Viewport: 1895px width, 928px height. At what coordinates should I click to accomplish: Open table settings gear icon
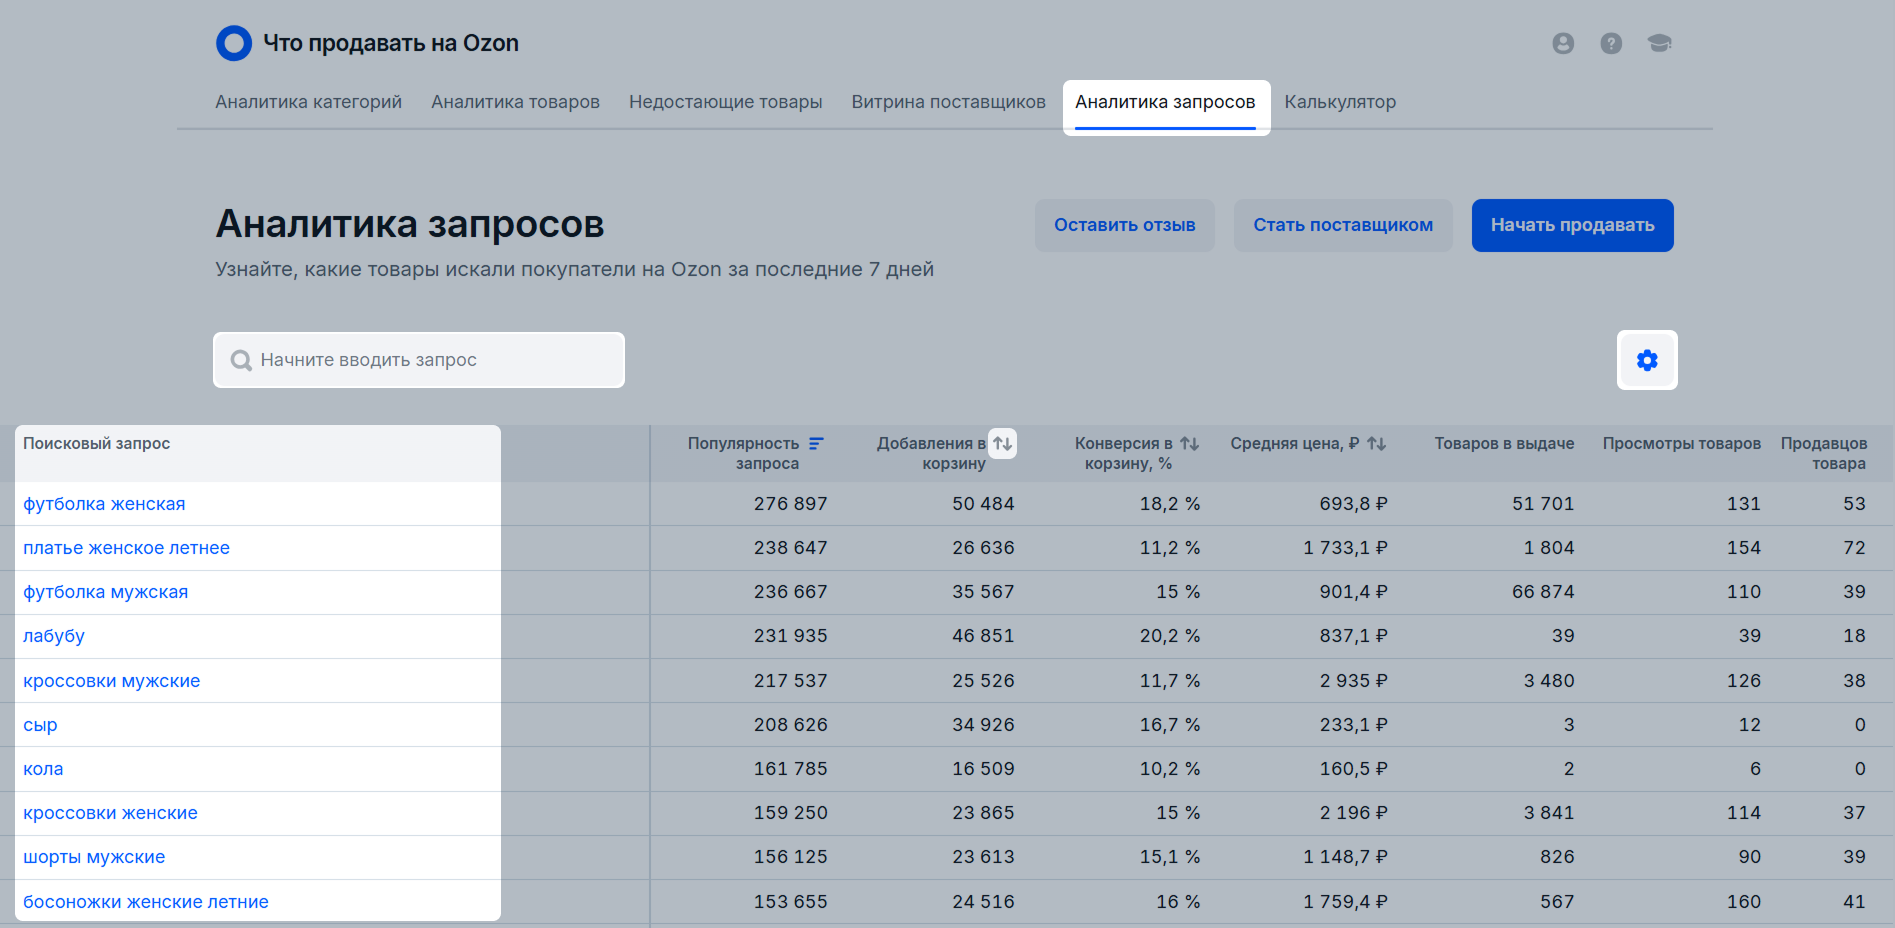1647,360
